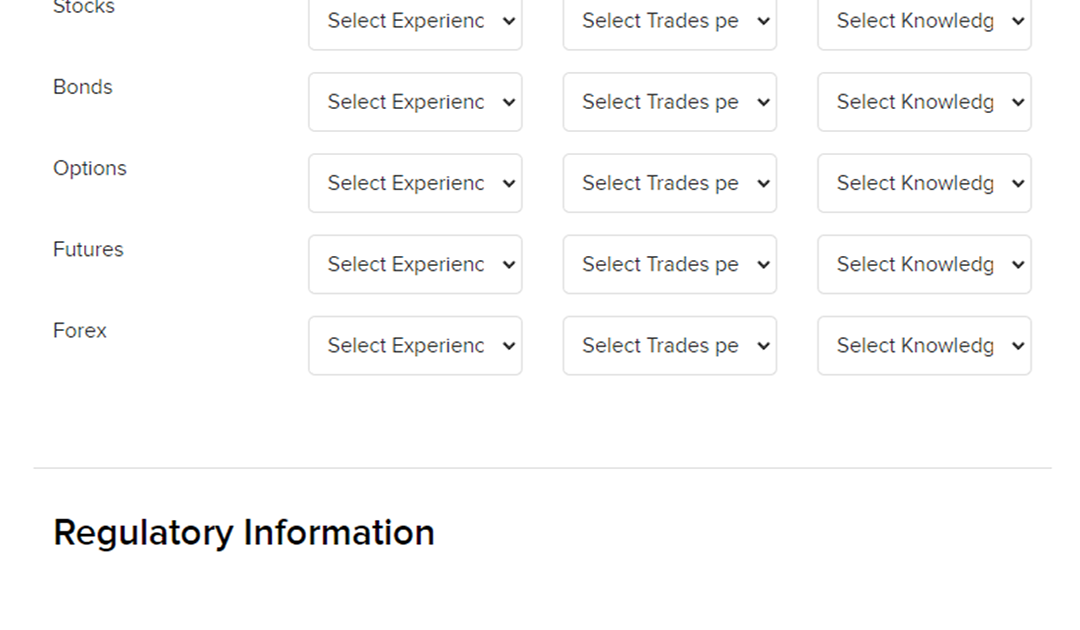1080x630 pixels.
Task: Select the Options trades per year dropdown
Action: coord(669,183)
